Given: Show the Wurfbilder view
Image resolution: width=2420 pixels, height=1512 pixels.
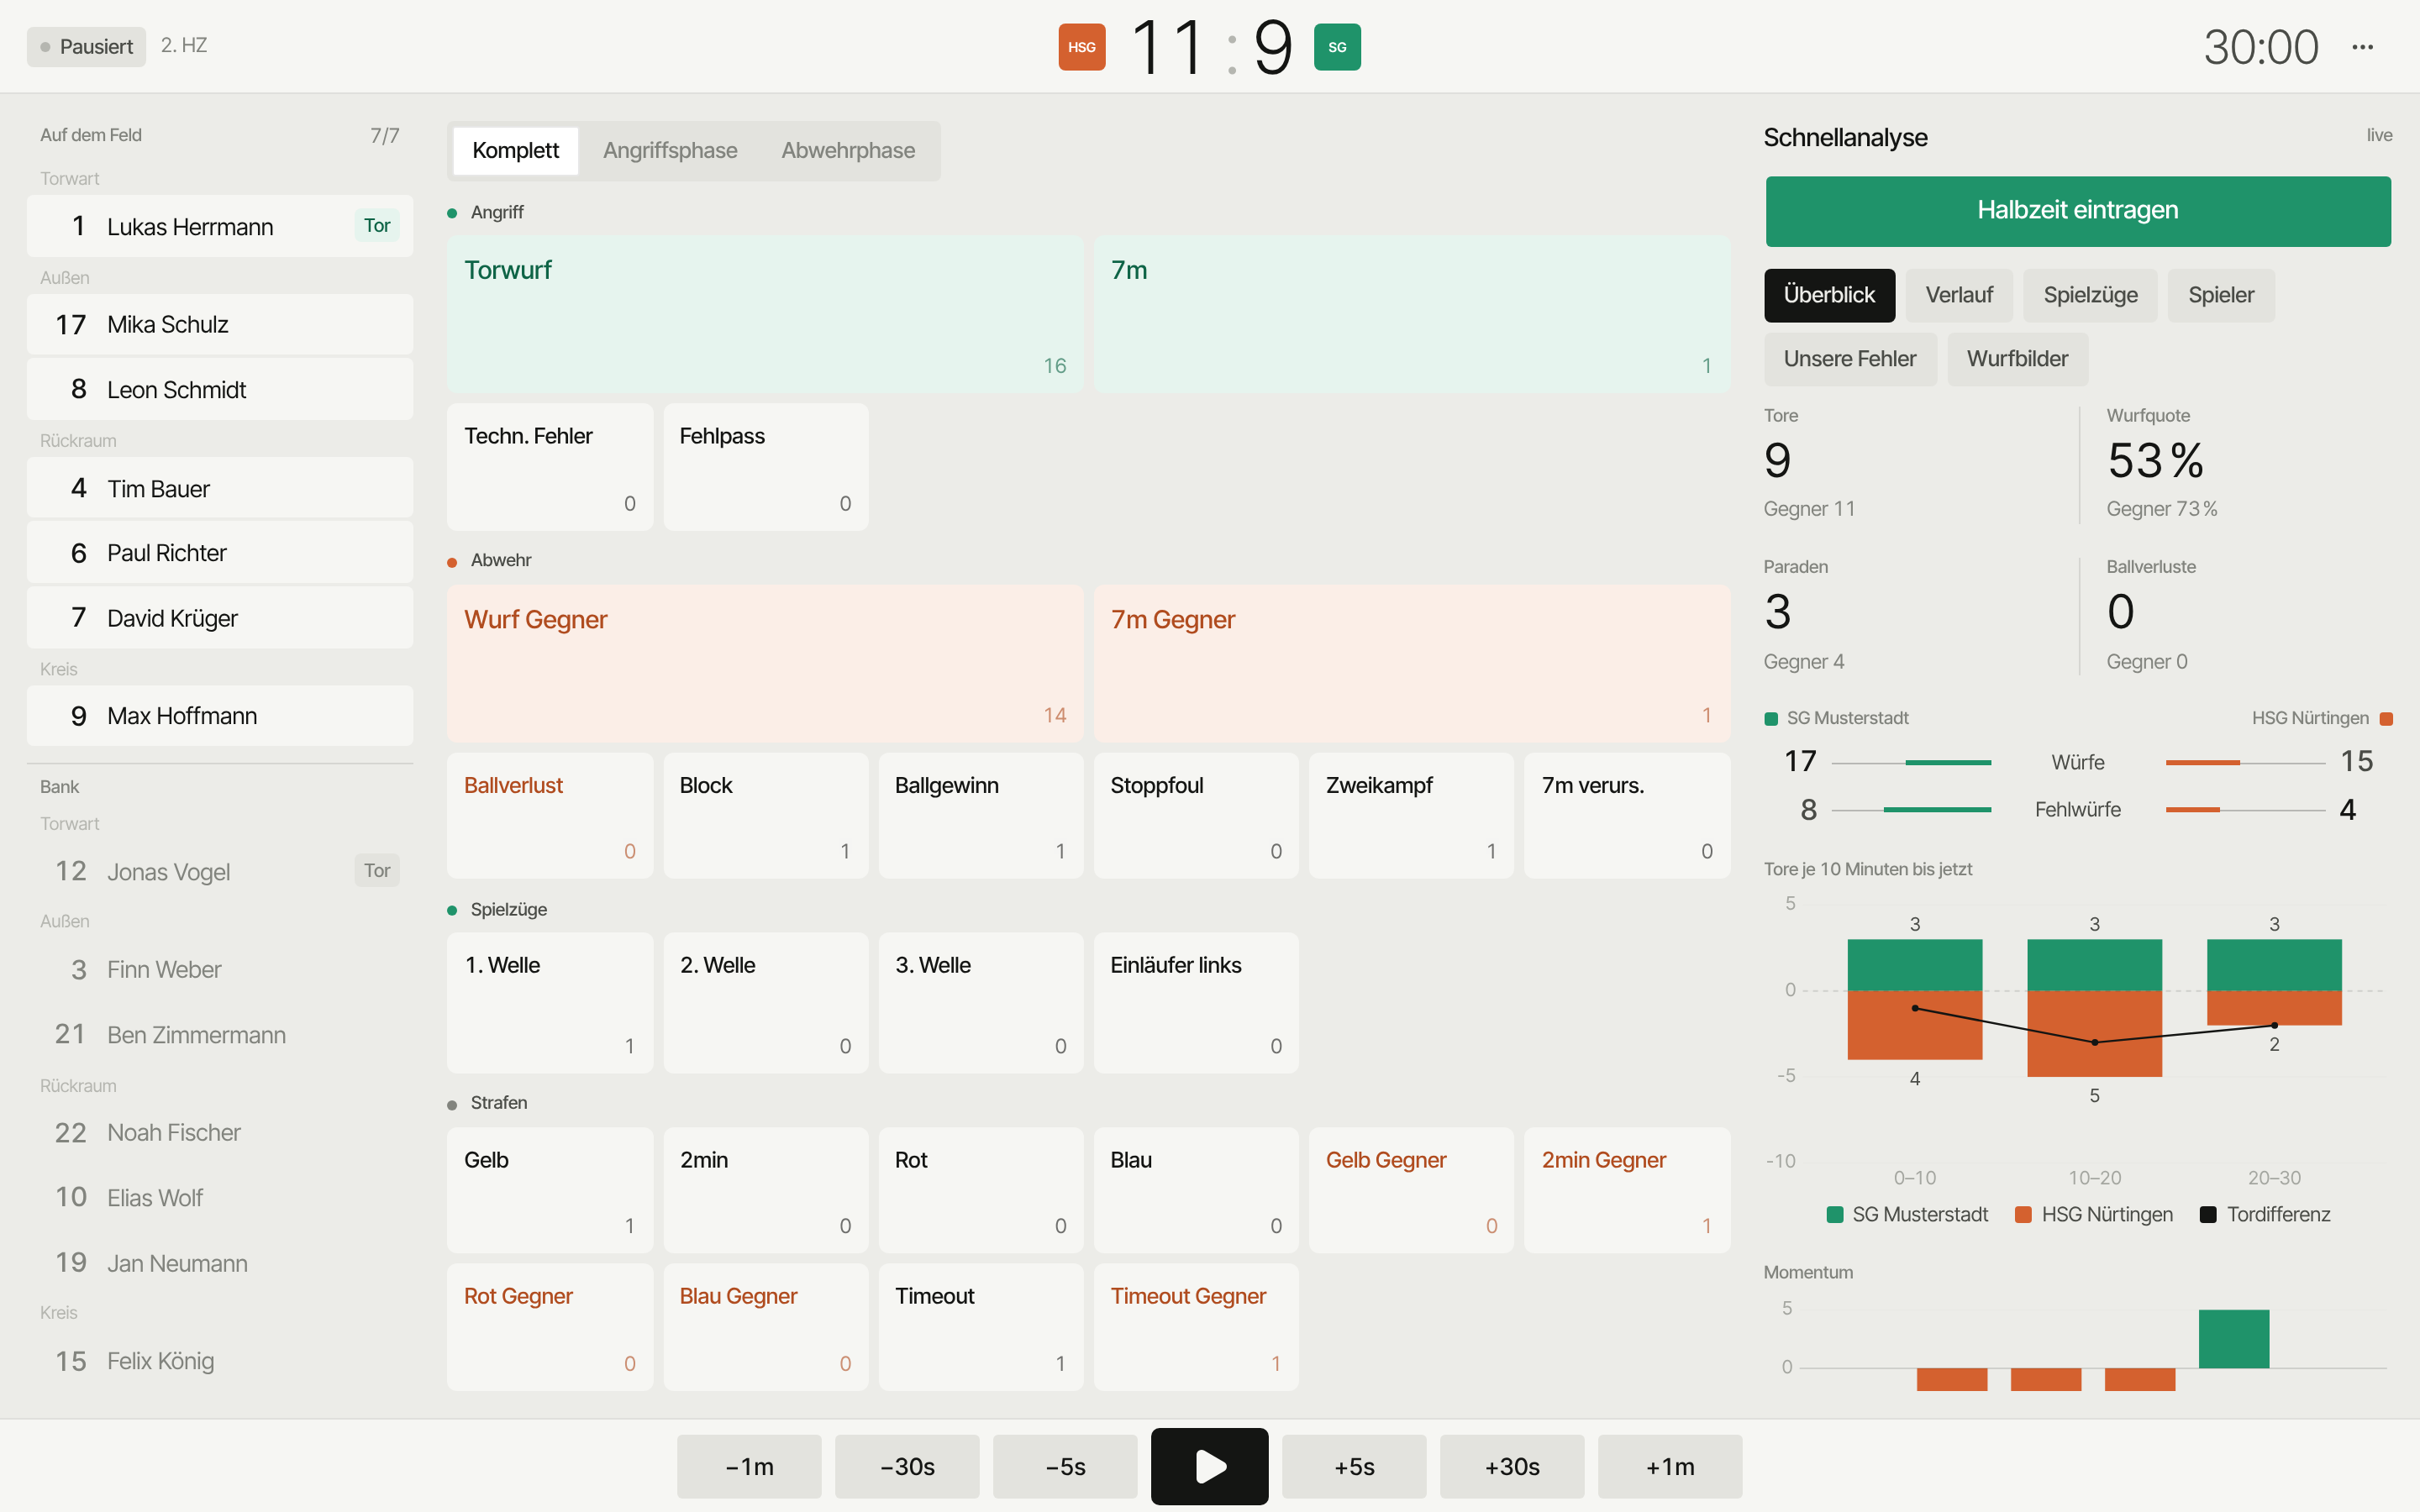Looking at the screenshot, I should pyautogui.click(x=2017, y=359).
